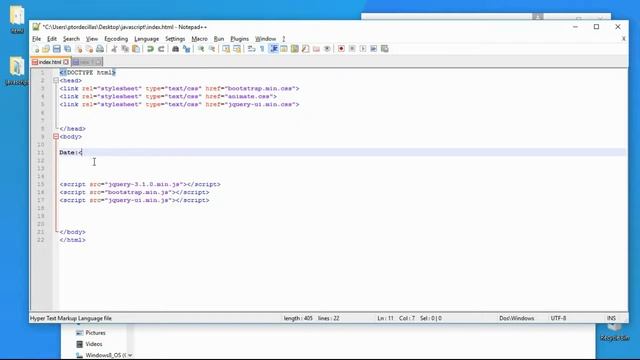Open the File menu
Image resolution: width=640 pixels, height=360 pixels.
coord(37,39)
